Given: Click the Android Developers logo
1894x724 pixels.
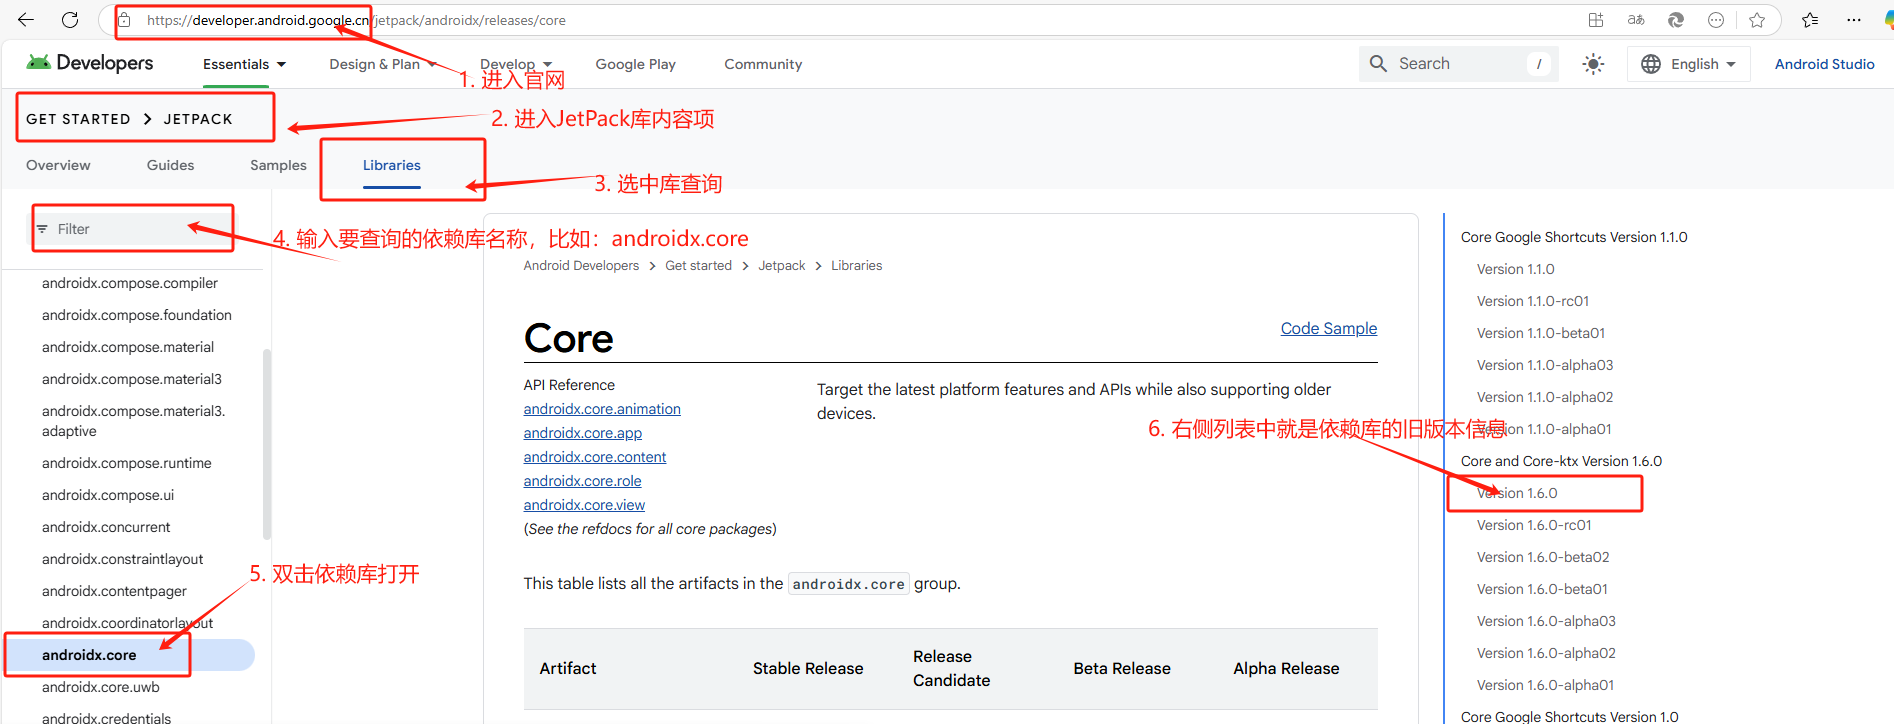Looking at the screenshot, I should (x=90, y=63).
